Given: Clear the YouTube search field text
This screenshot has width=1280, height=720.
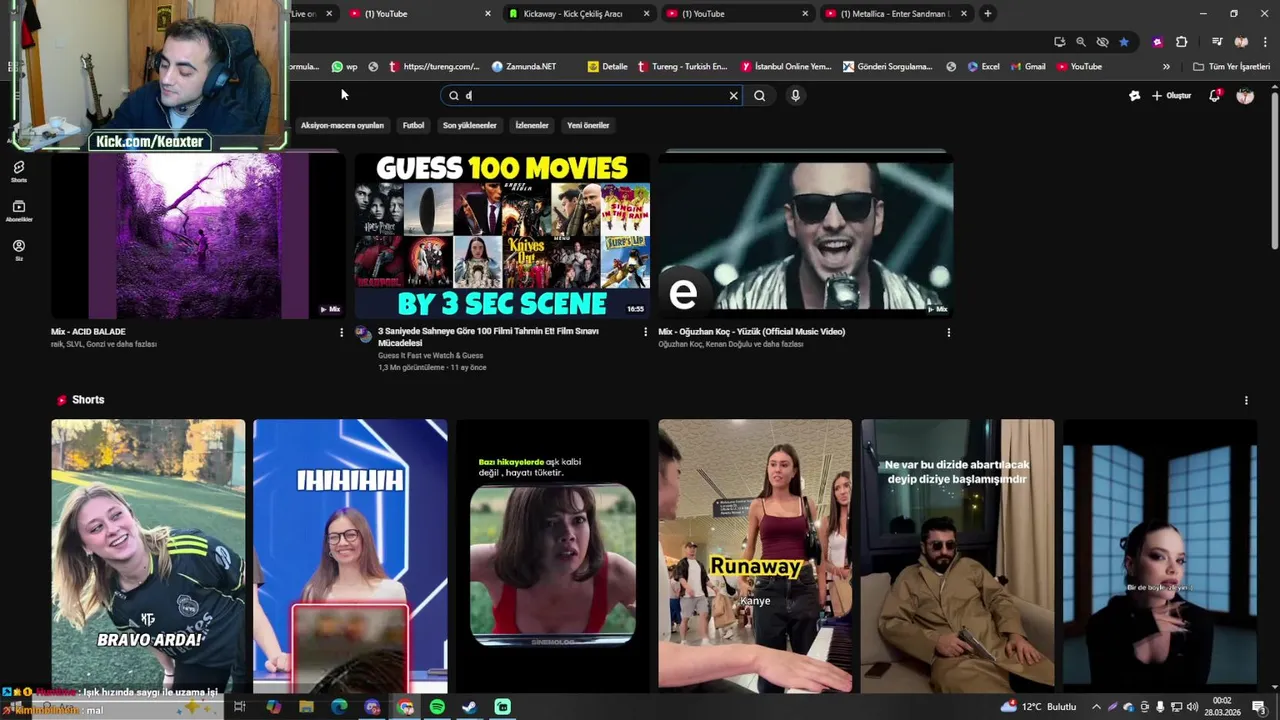Looking at the screenshot, I should coord(733,96).
